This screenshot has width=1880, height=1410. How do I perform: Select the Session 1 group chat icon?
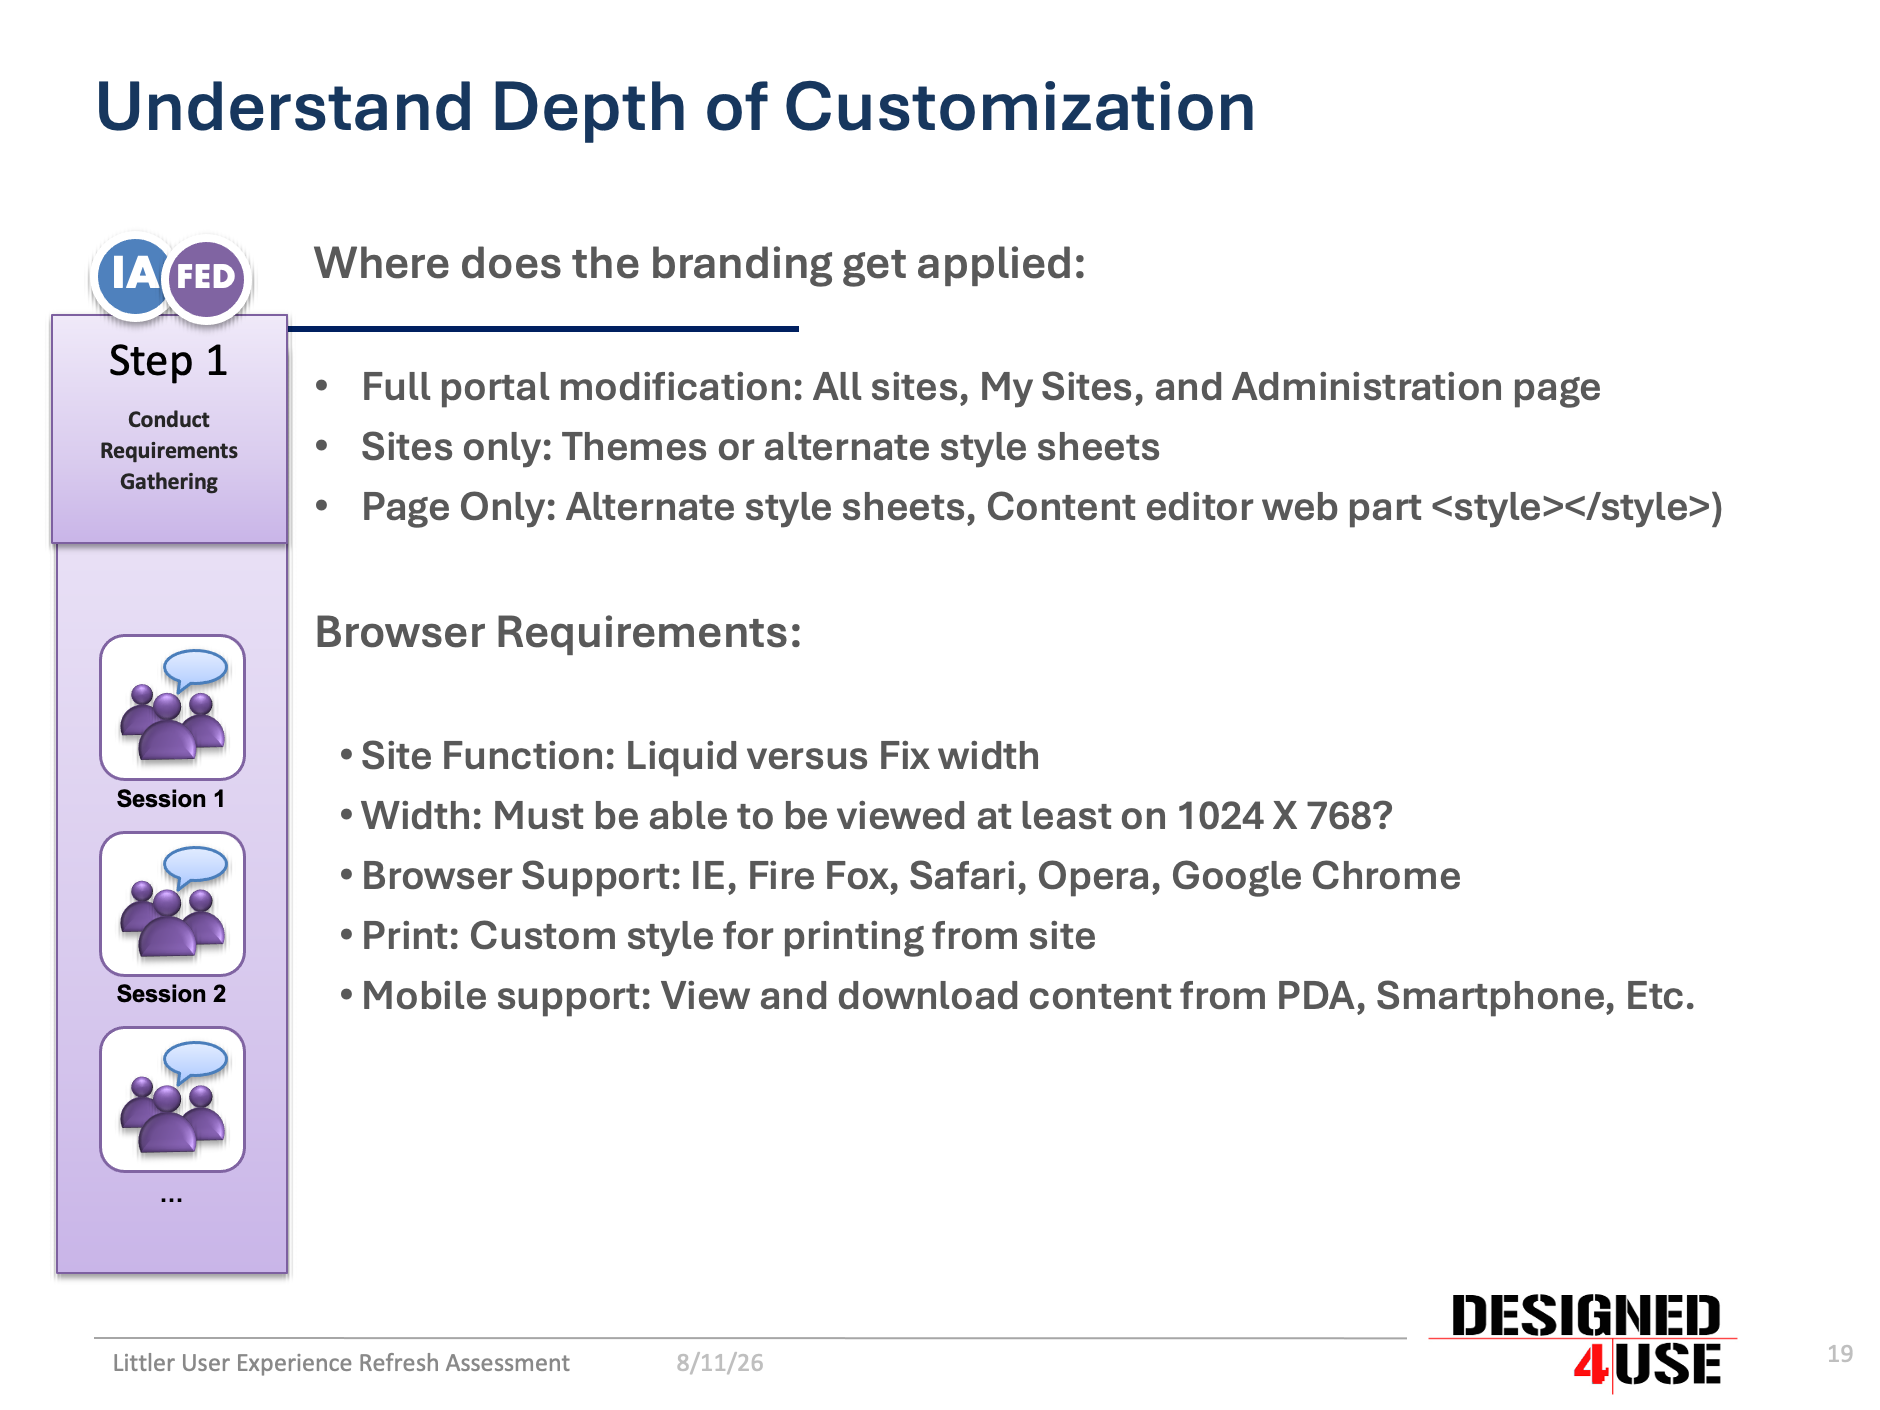172,707
